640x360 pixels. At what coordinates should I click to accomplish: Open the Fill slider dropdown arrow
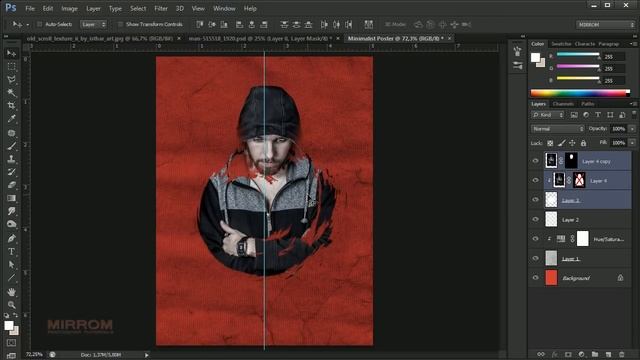632,143
